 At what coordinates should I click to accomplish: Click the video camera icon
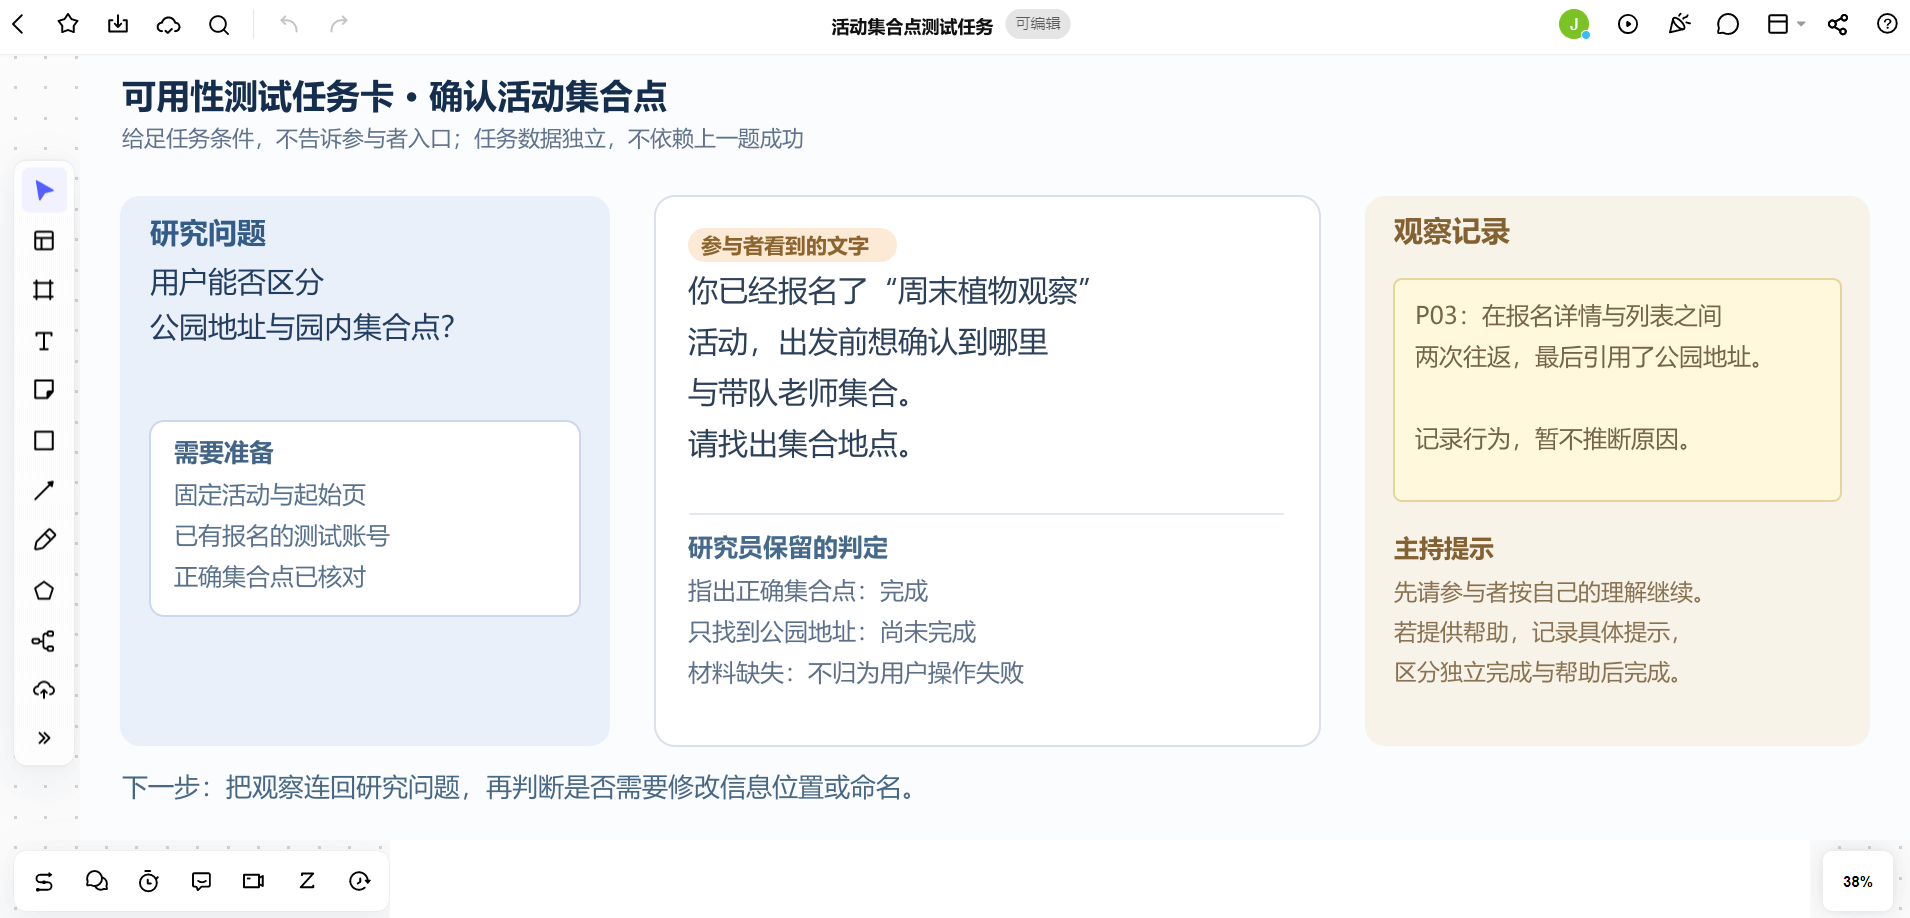pyautogui.click(x=254, y=881)
